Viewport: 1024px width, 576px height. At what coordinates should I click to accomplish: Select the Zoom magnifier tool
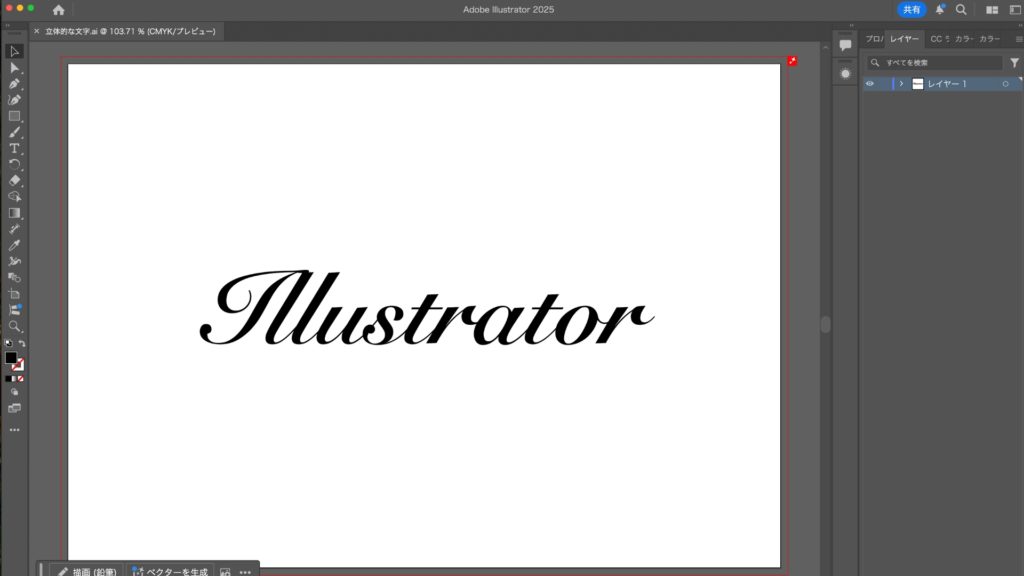[x=14, y=326]
